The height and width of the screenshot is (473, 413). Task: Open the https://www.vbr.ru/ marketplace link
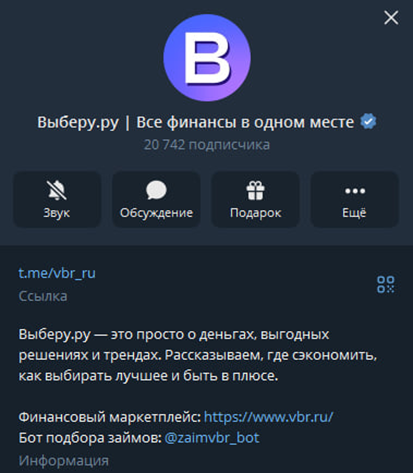pos(268,417)
